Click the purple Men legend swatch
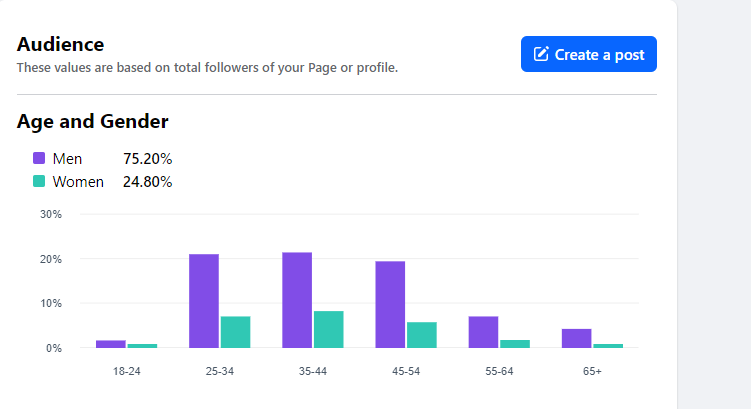751x409 pixels. [39, 158]
